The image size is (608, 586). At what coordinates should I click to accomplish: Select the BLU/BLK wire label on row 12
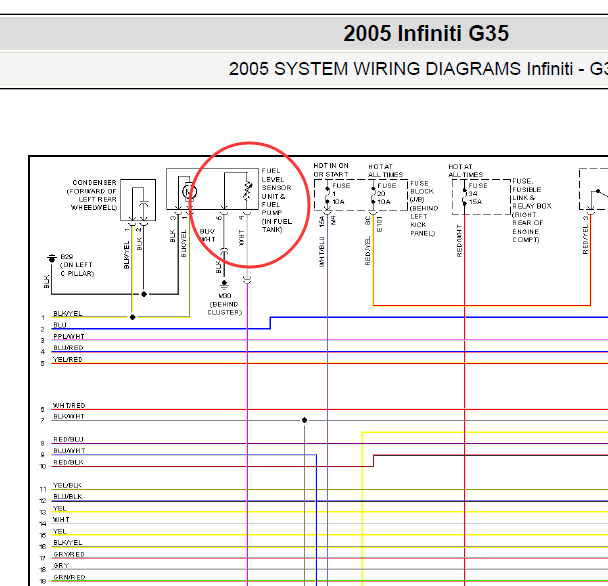tap(67, 496)
